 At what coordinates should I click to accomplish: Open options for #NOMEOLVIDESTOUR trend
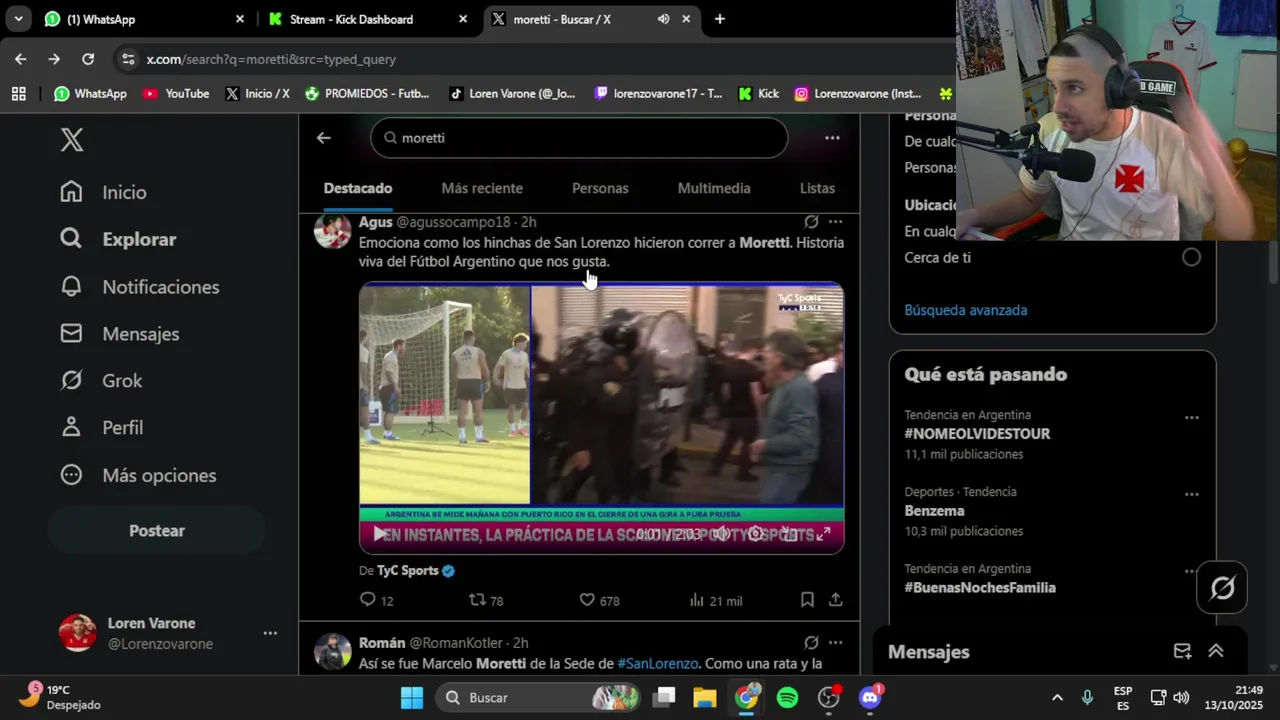[1191, 417]
